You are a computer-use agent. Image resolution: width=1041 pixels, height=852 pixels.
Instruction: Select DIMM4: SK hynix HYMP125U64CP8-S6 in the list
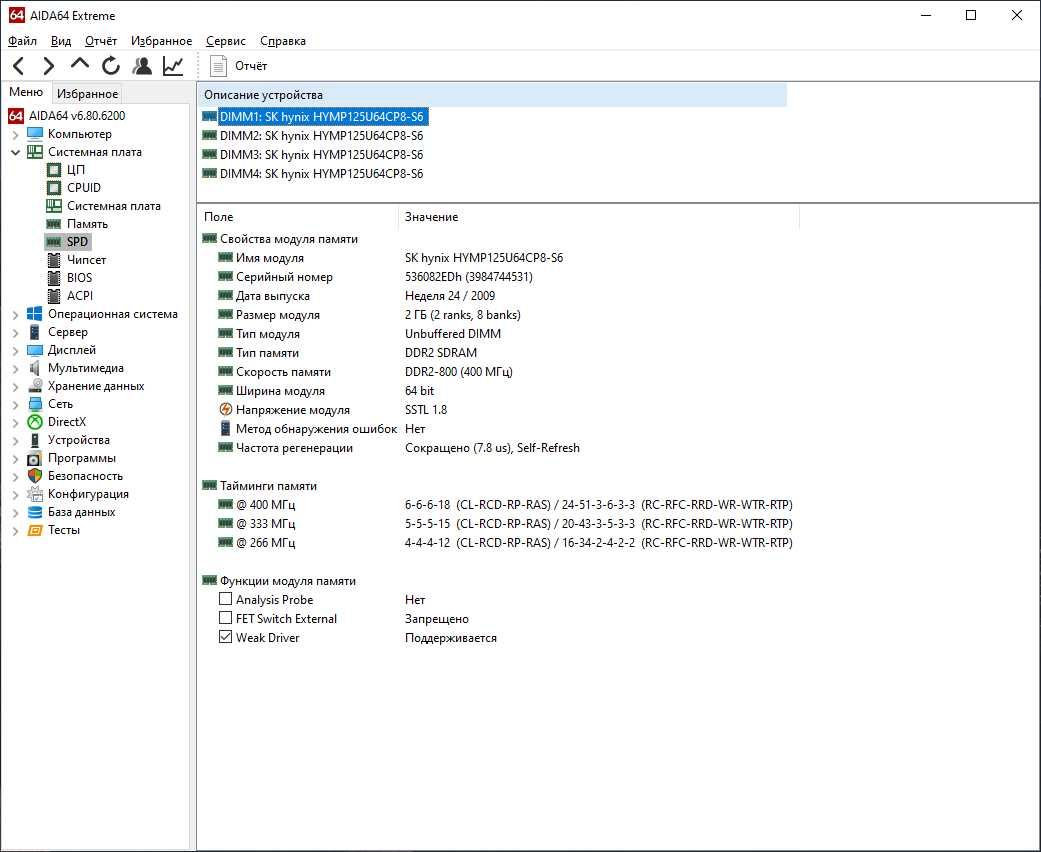click(x=321, y=174)
